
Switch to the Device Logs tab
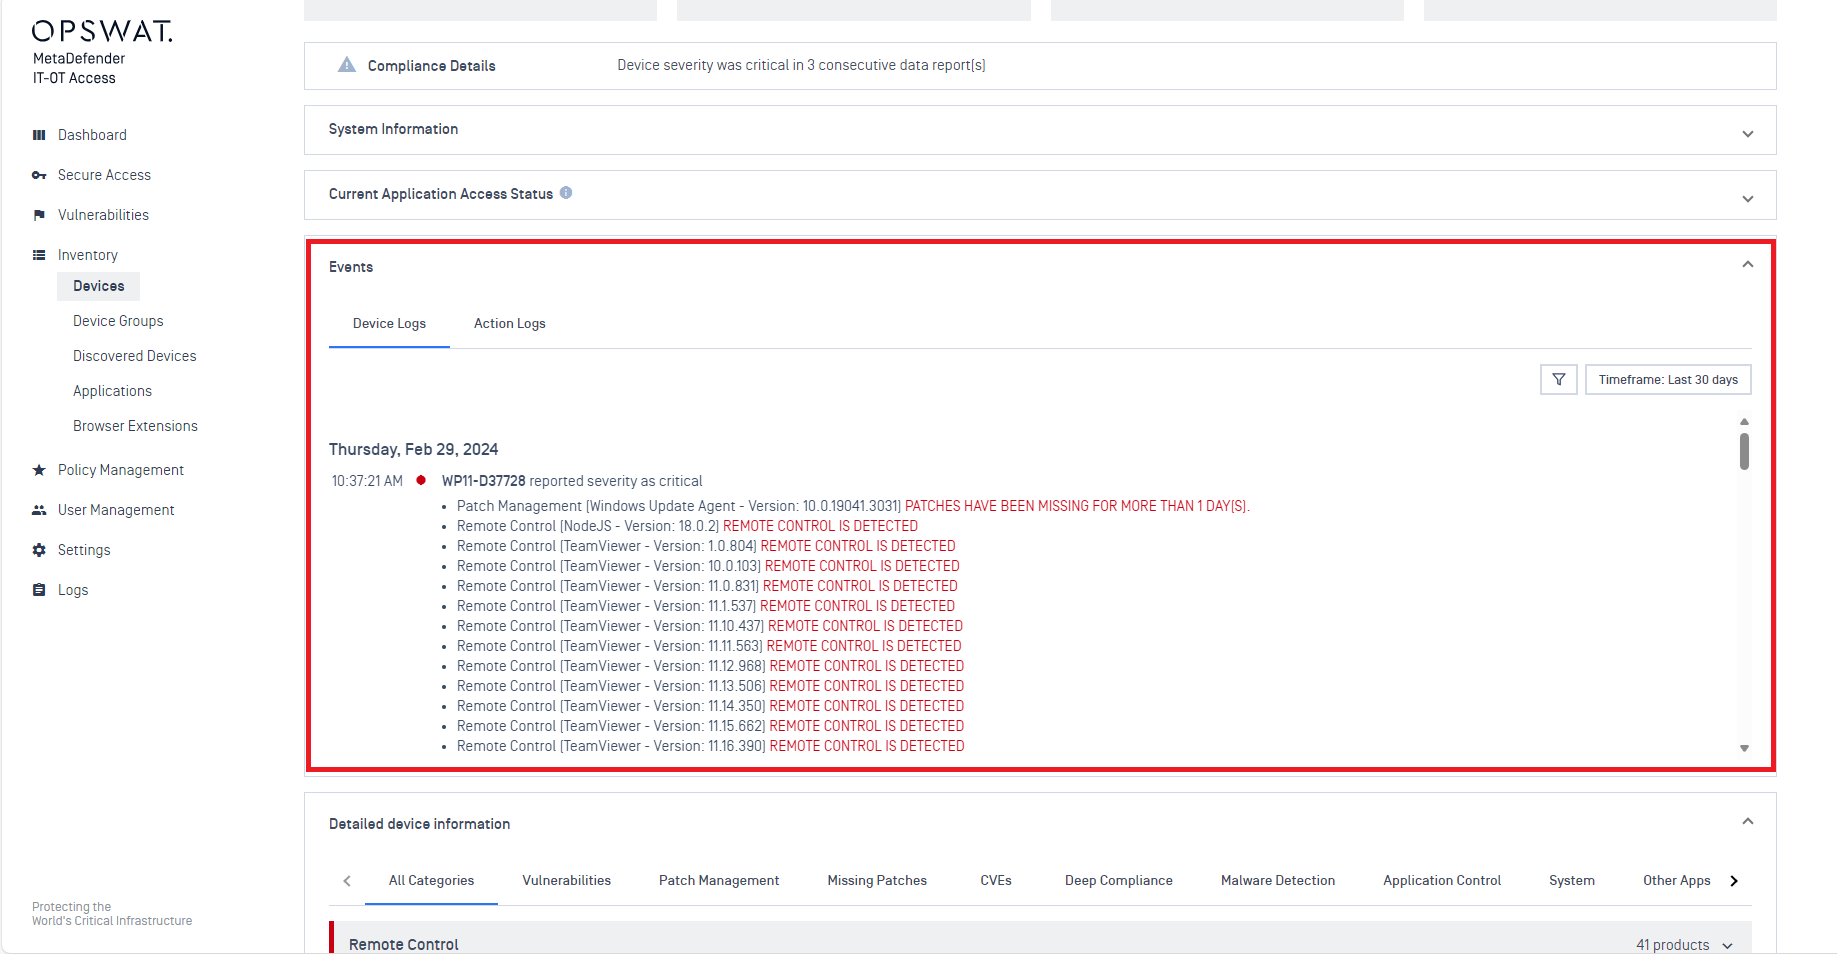click(x=389, y=324)
